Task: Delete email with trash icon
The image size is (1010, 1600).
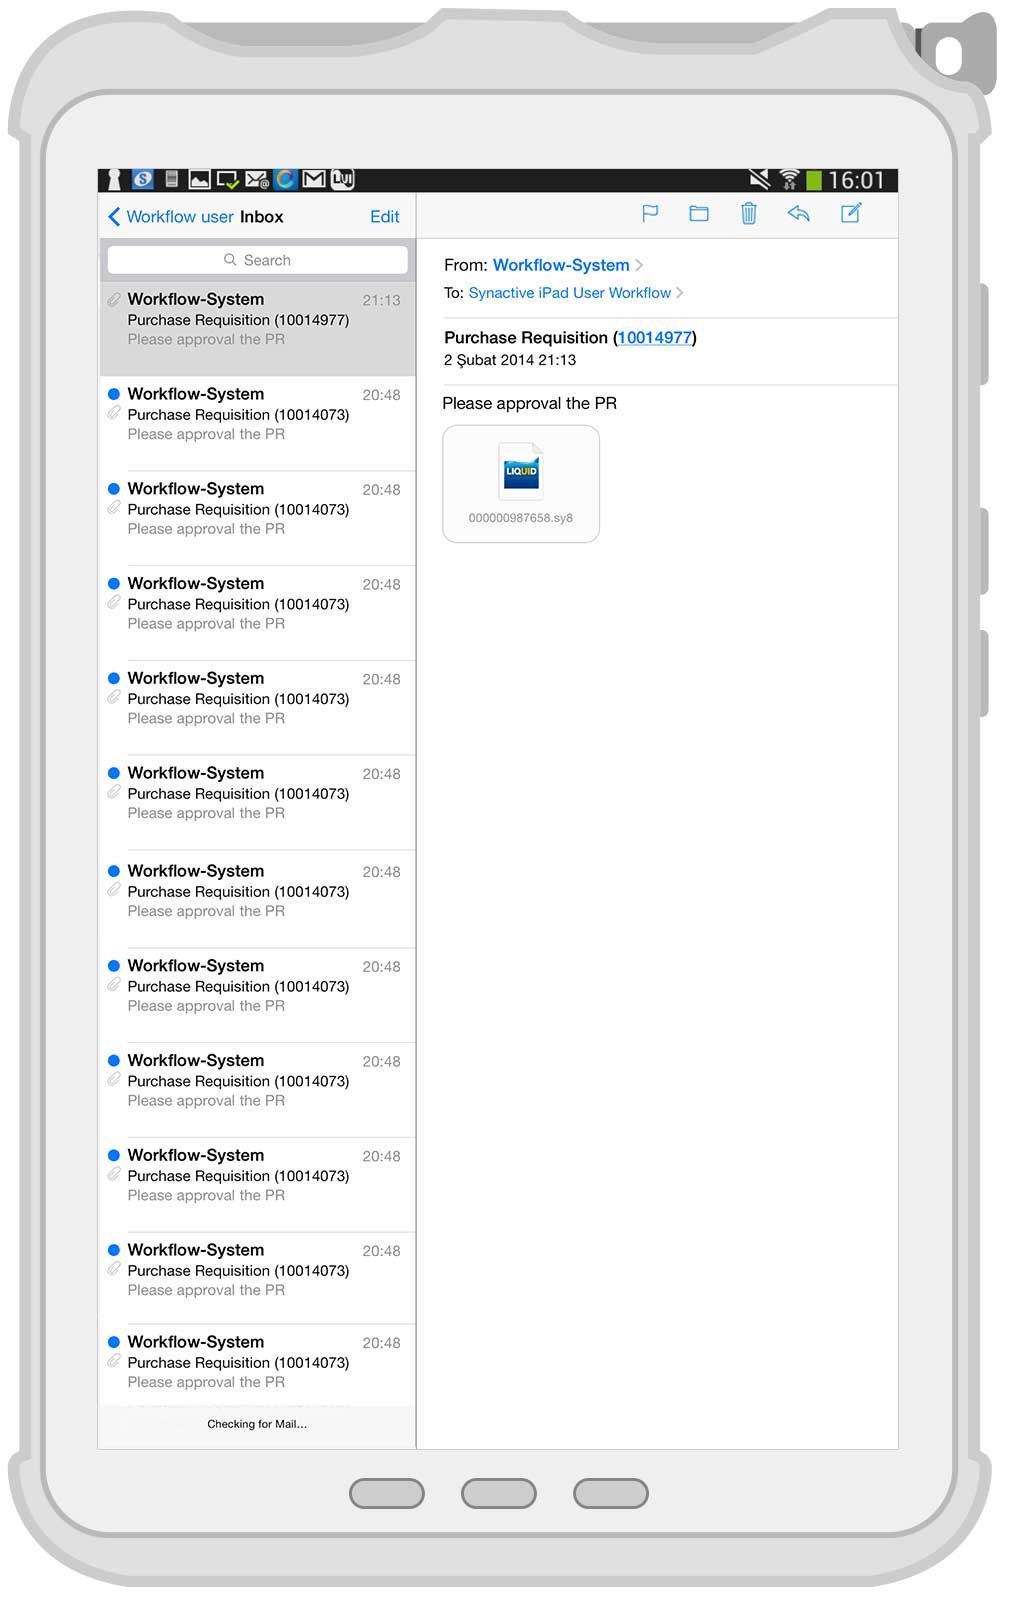Action: coord(748,213)
